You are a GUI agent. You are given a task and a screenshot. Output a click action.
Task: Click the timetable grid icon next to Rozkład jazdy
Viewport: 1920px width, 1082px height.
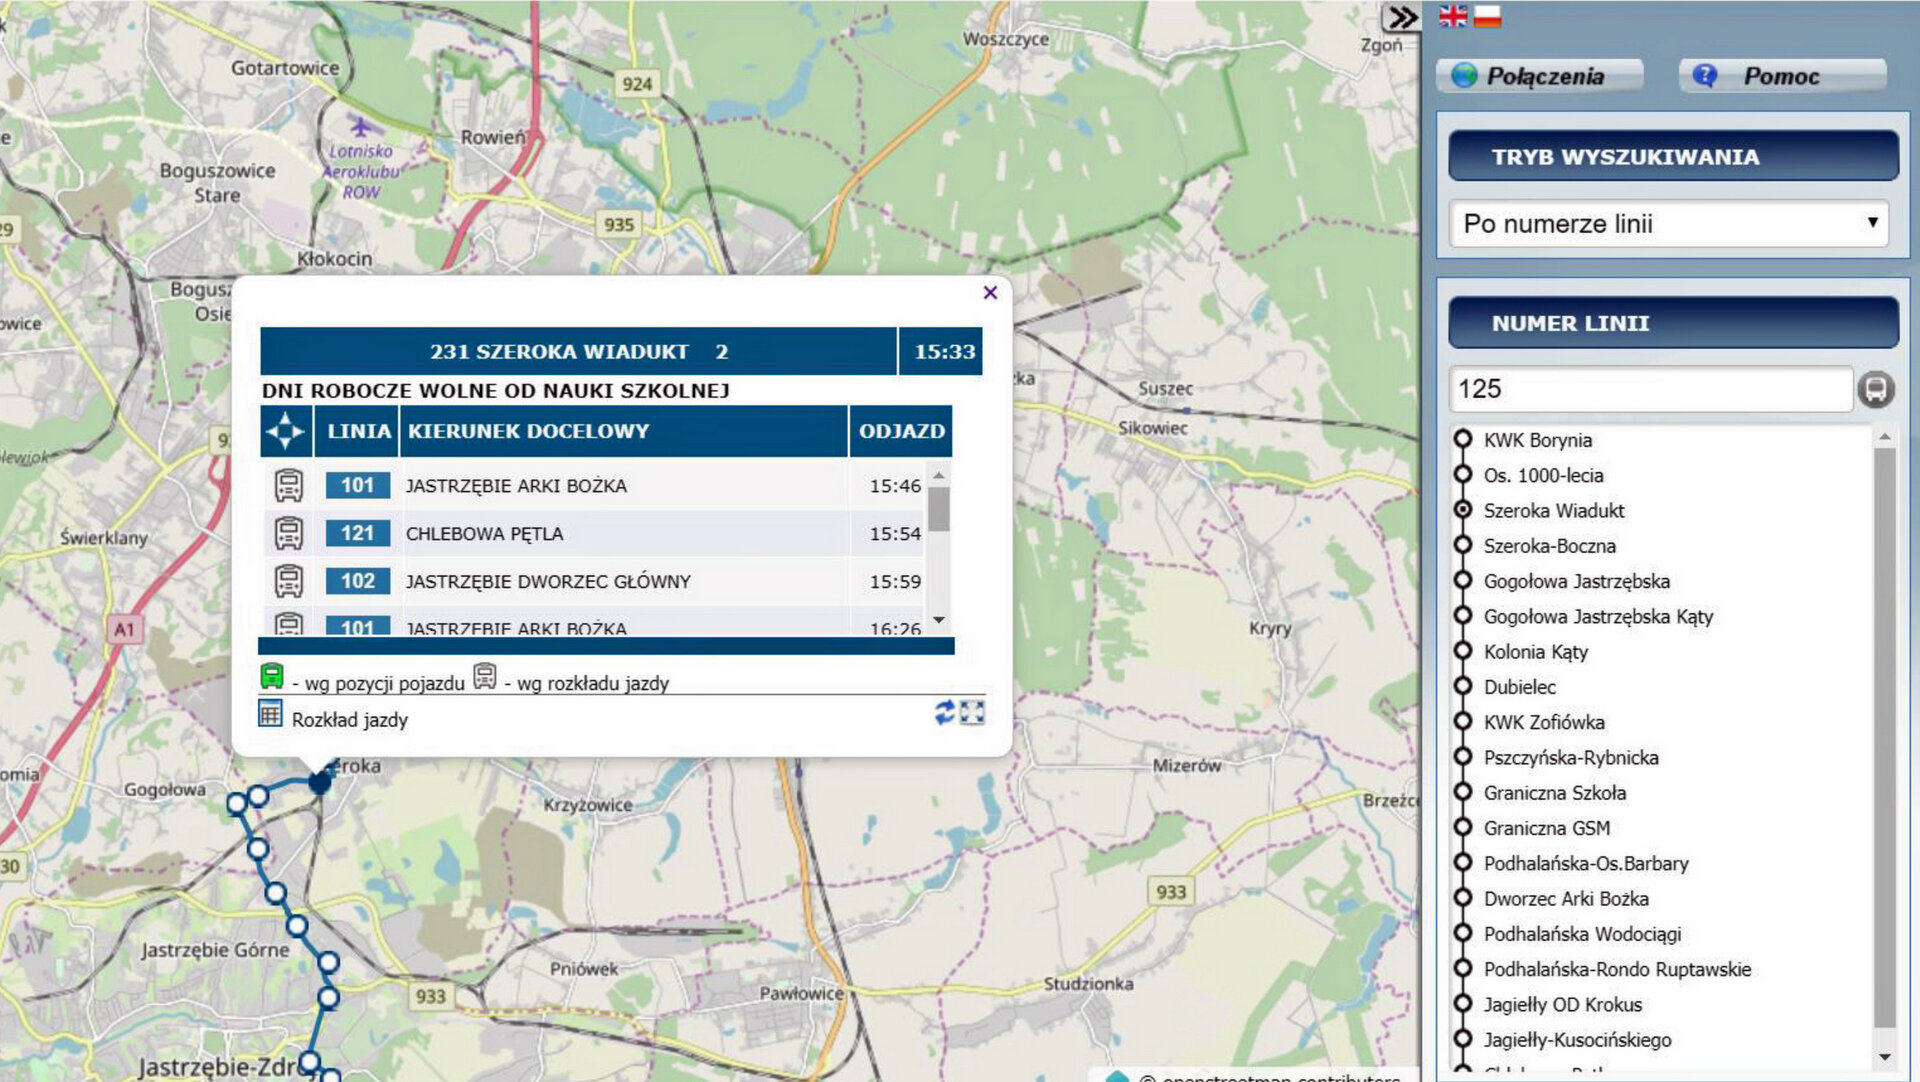pyautogui.click(x=270, y=714)
